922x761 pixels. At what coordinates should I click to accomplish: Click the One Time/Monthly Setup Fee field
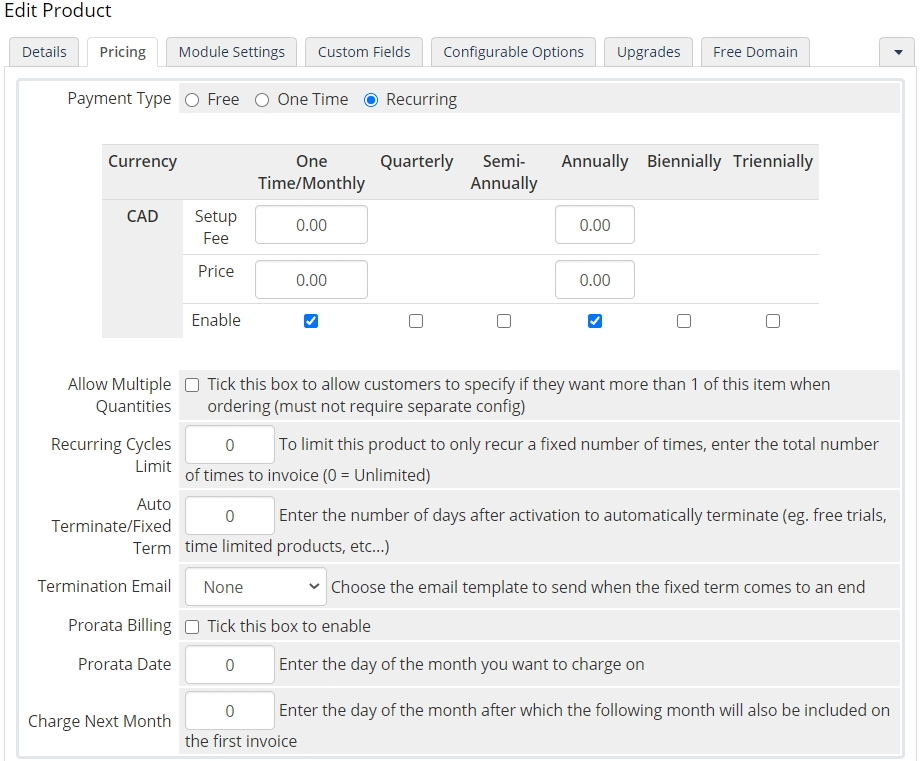pyautogui.click(x=311, y=225)
